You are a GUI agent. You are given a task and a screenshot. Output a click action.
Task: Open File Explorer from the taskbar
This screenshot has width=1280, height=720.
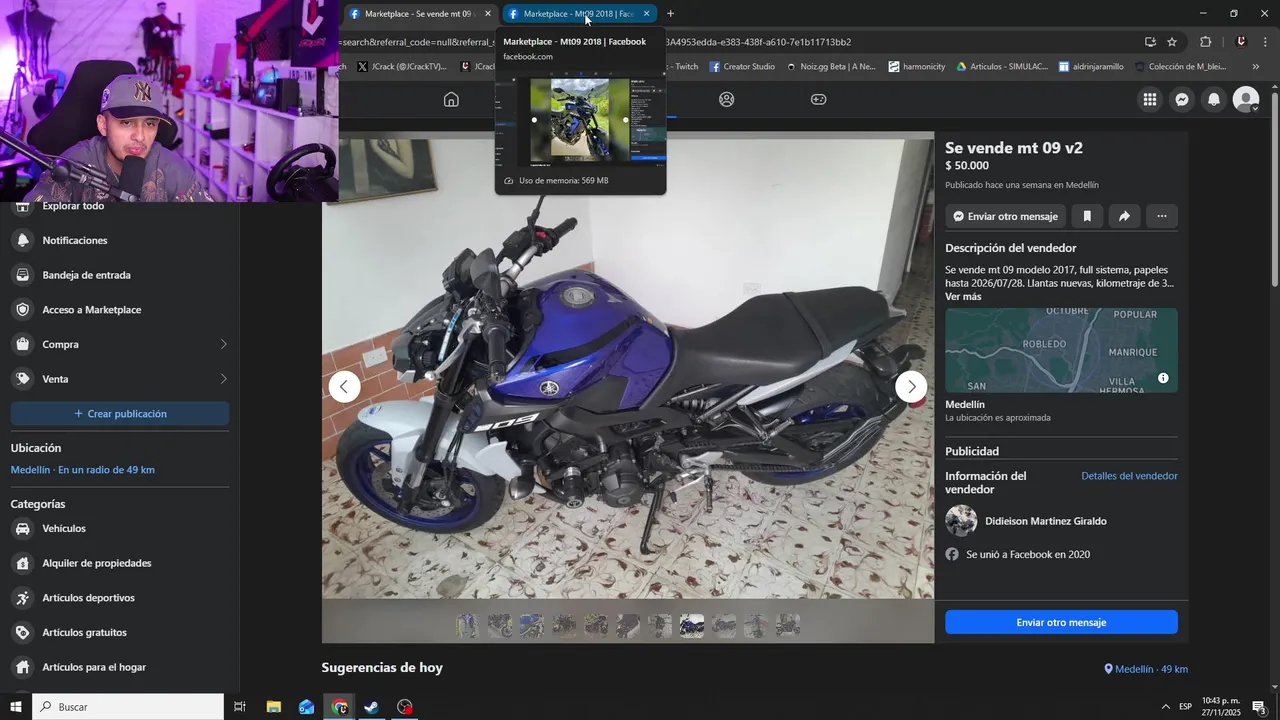coord(274,707)
